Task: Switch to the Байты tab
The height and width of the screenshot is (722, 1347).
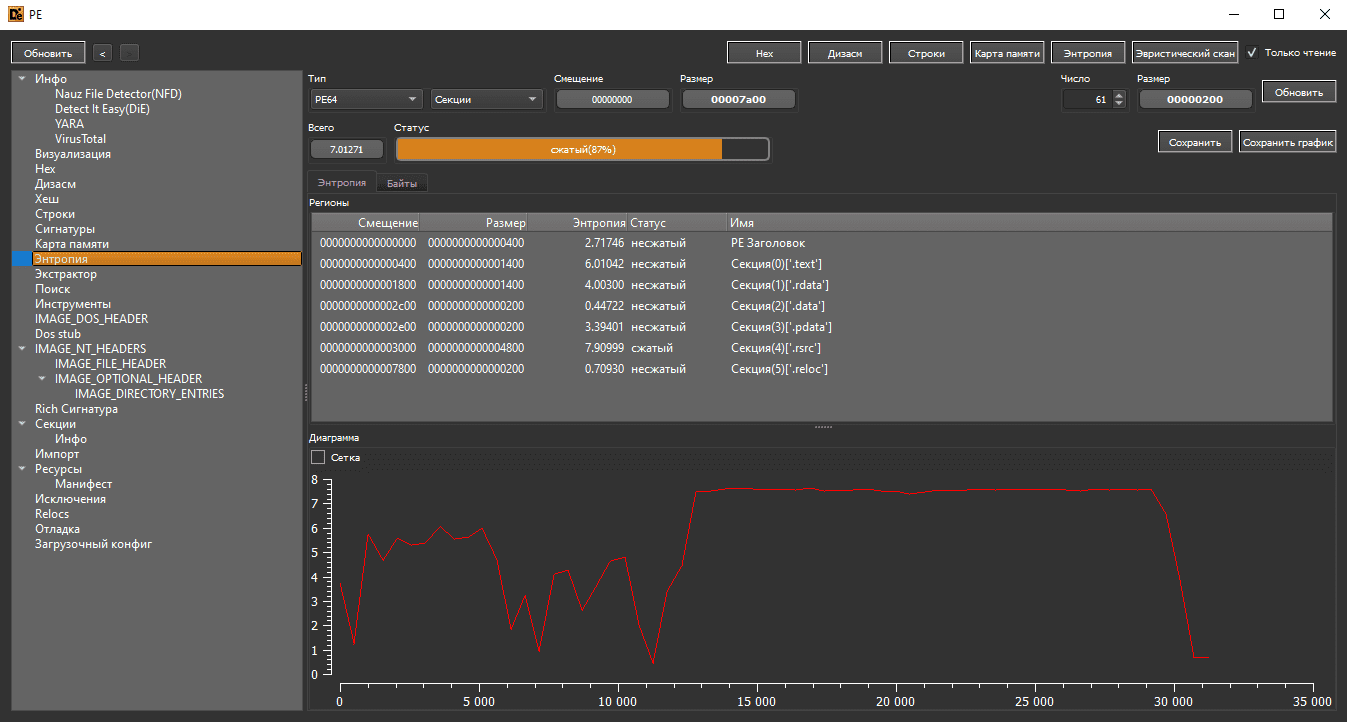Action: pos(402,183)
